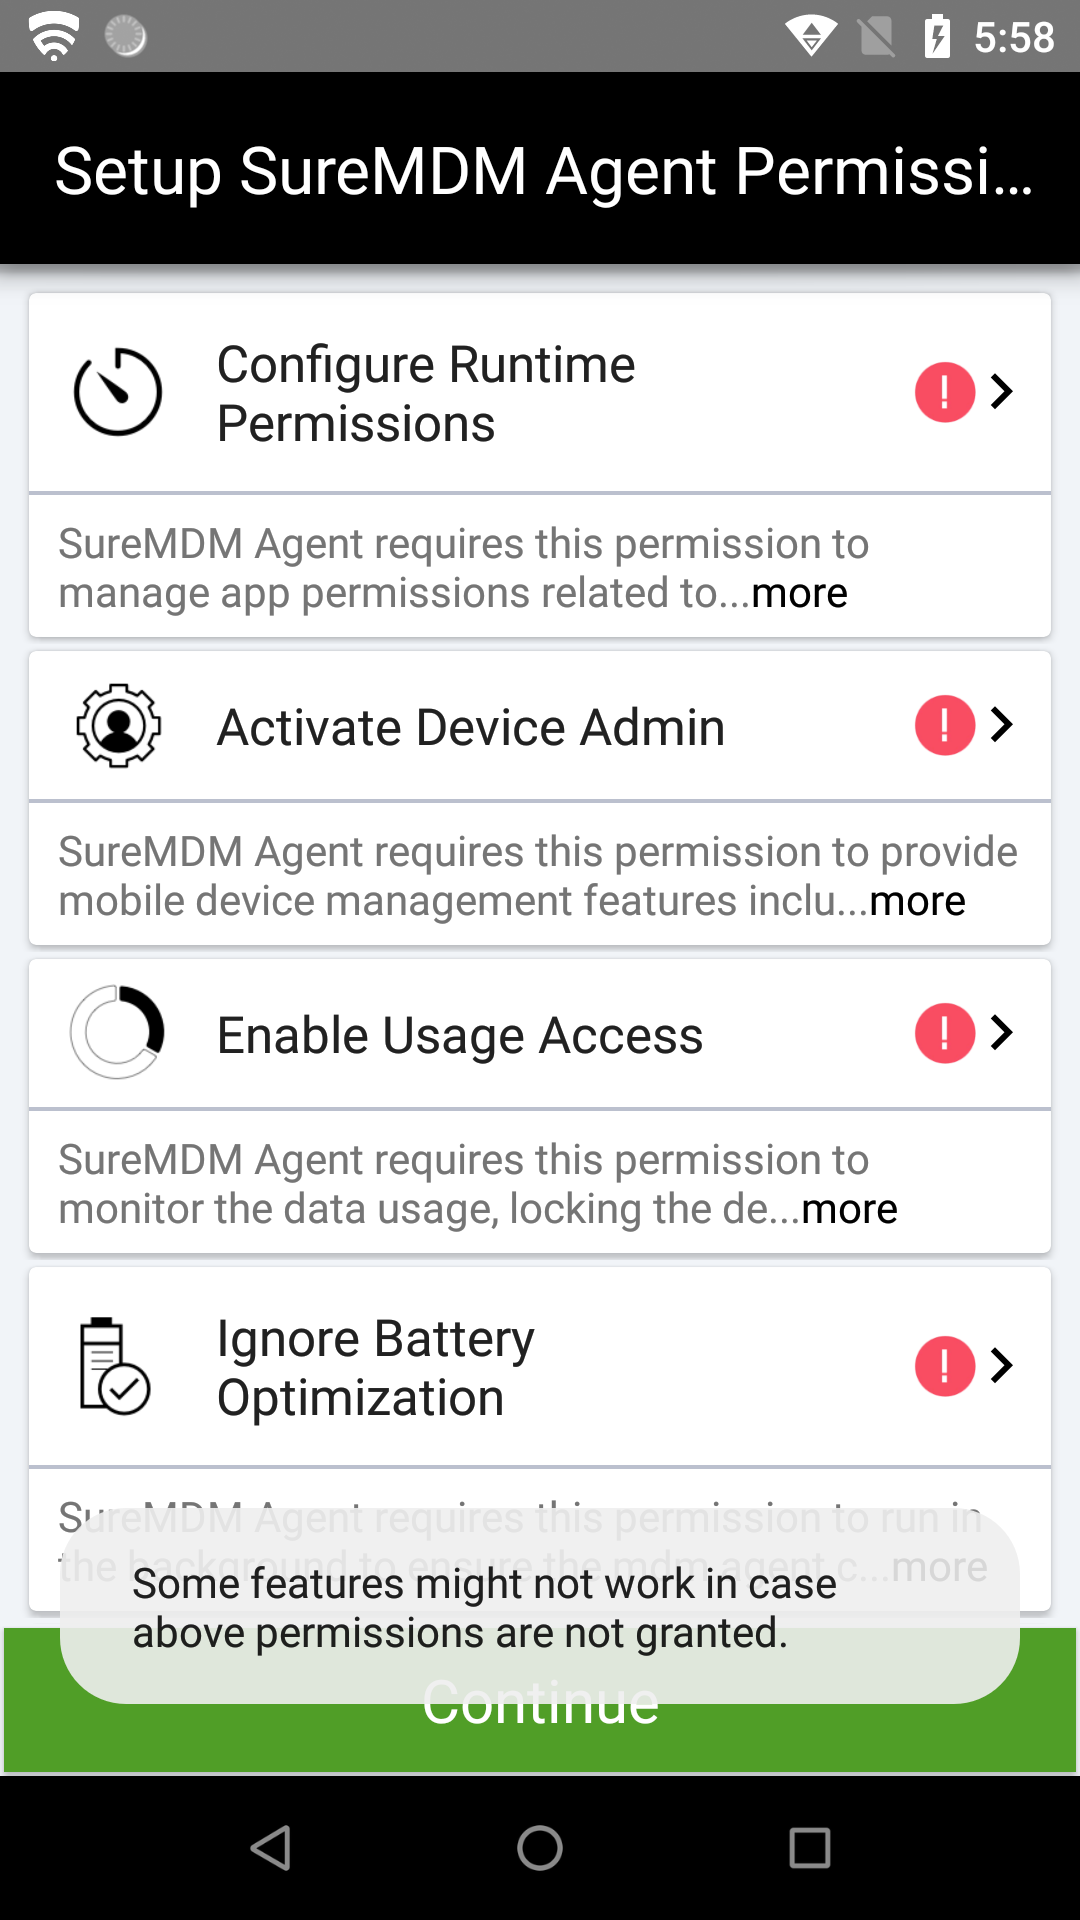Tap red alert icon for Battery Optimization
1080x1920 pixels.
(x=944, y=1366)
